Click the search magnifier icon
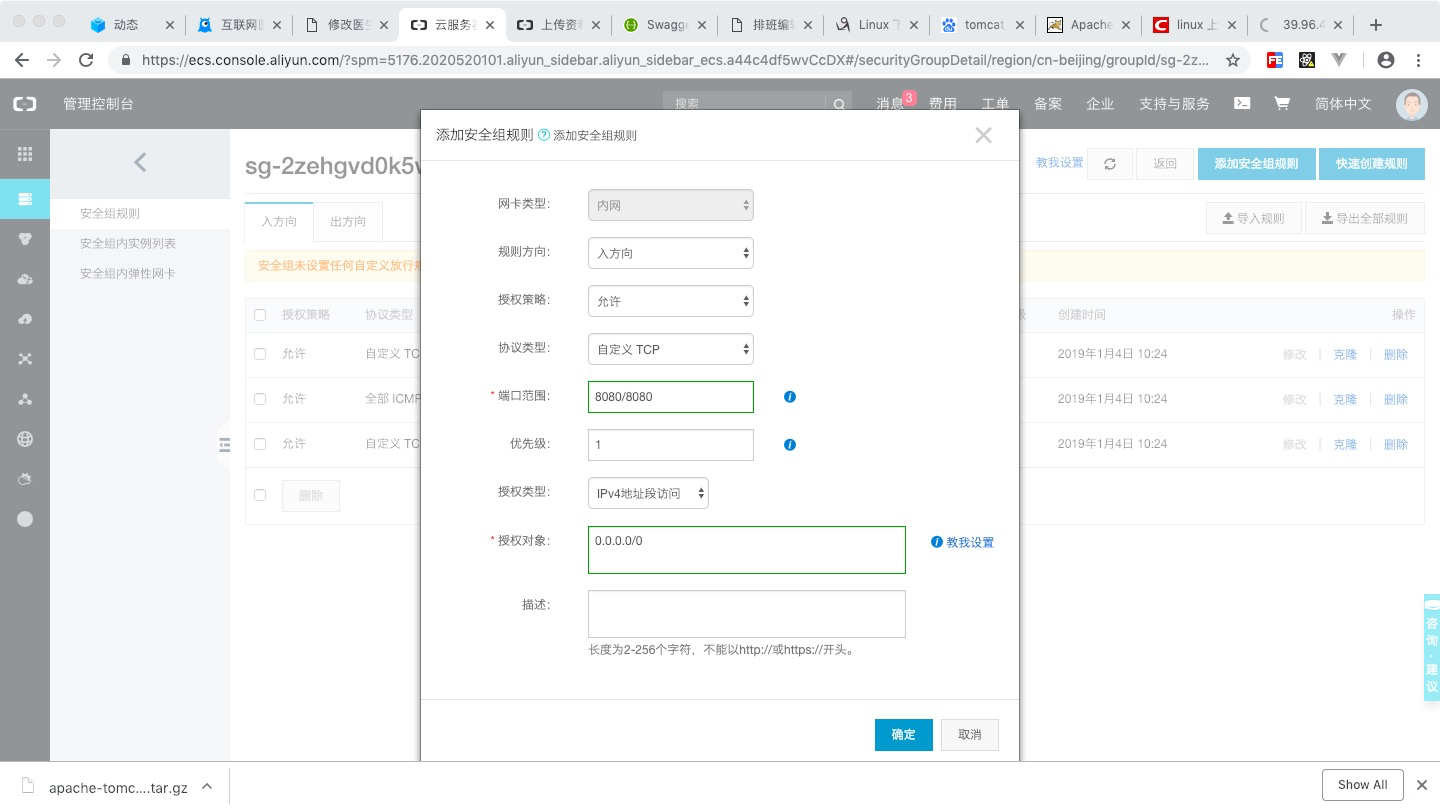The width and height of the screenshot is (1440, 810). (839, 104)
